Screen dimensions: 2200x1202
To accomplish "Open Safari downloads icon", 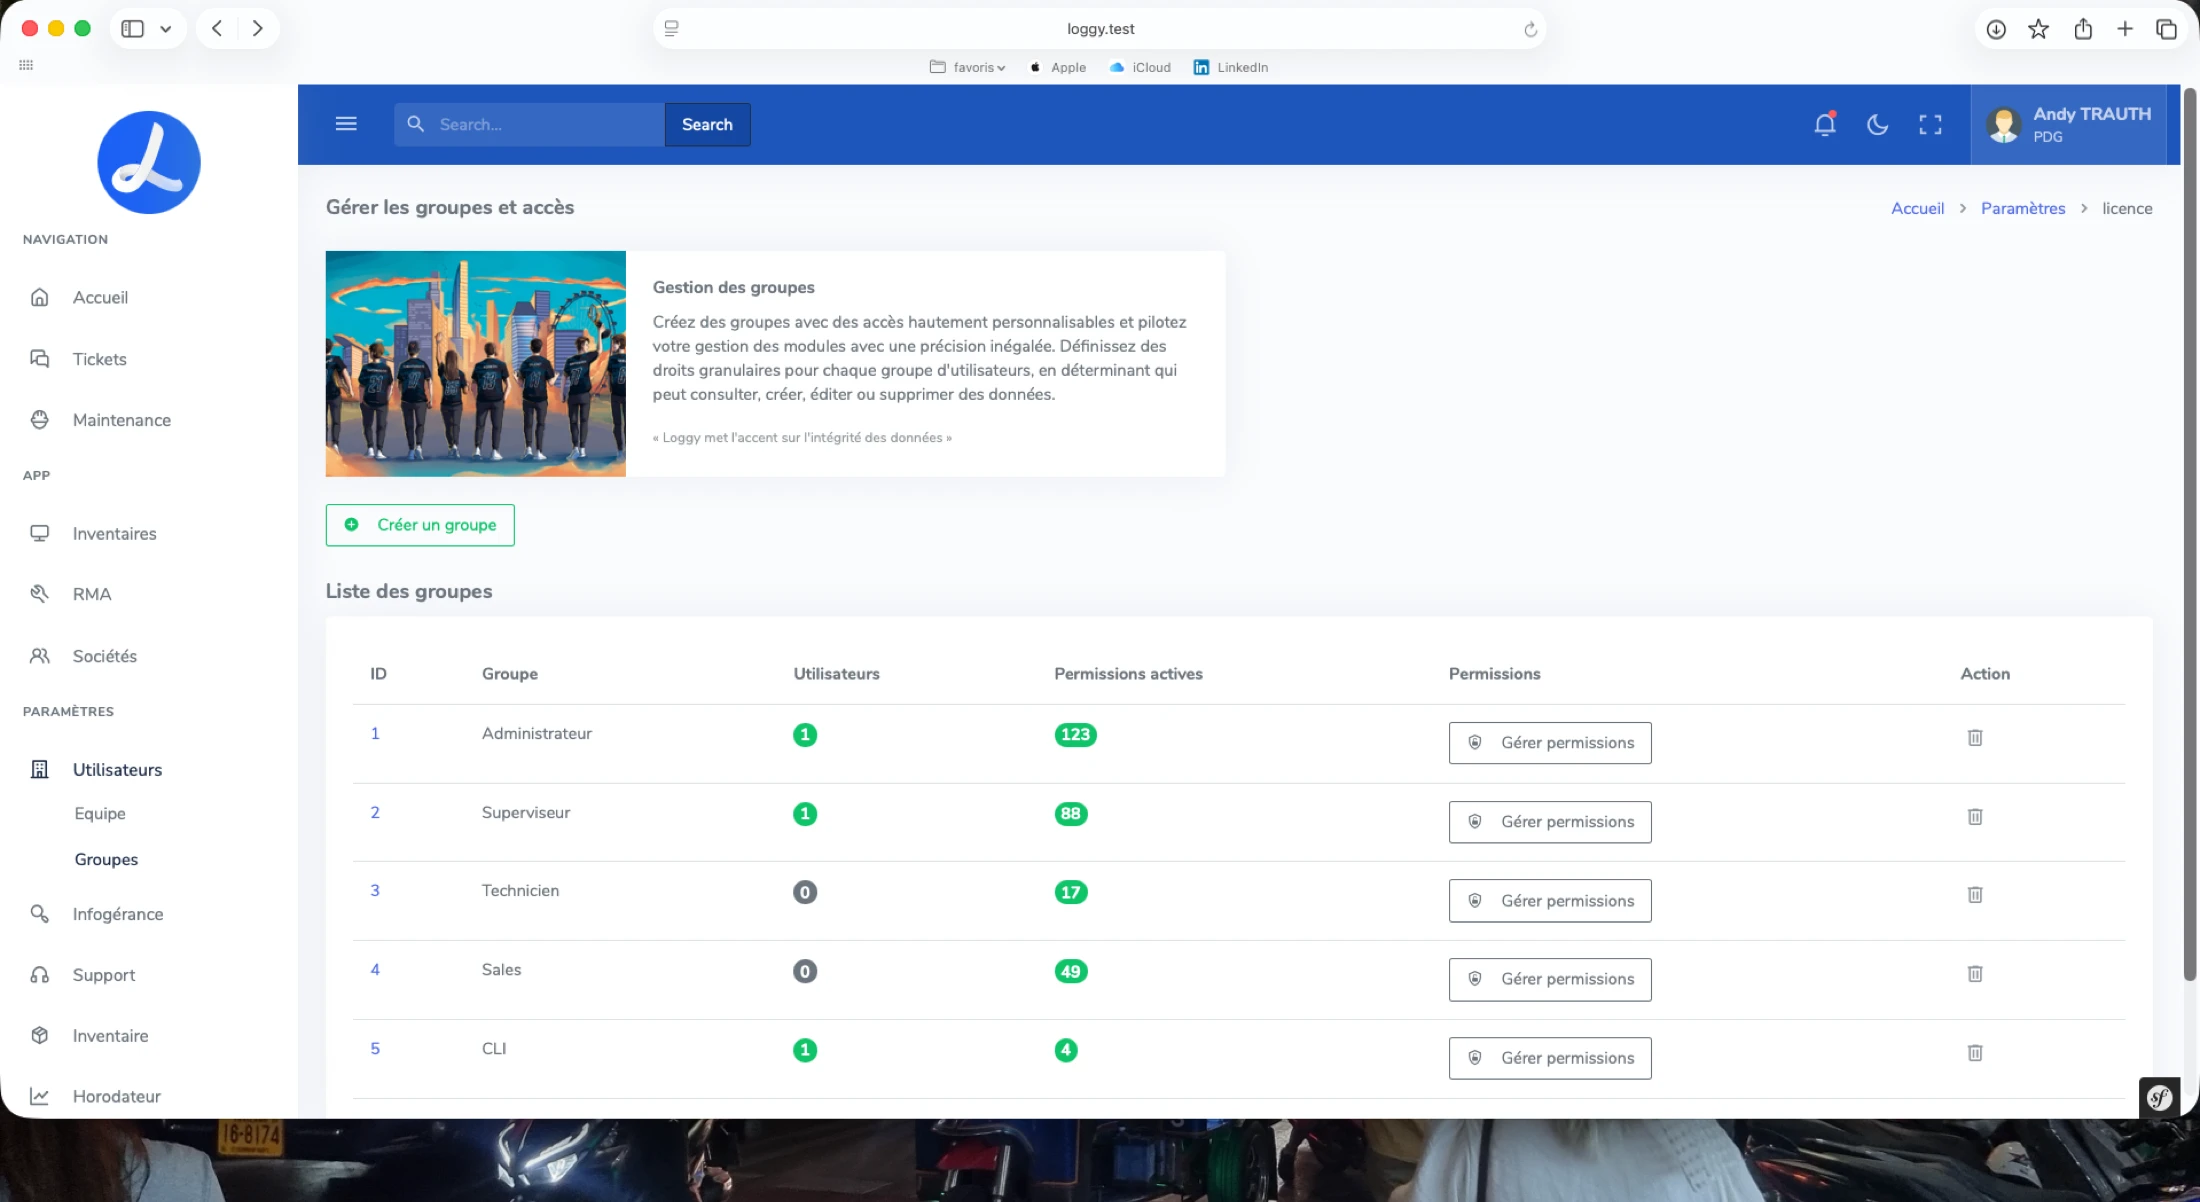I will click(1996, 29).
